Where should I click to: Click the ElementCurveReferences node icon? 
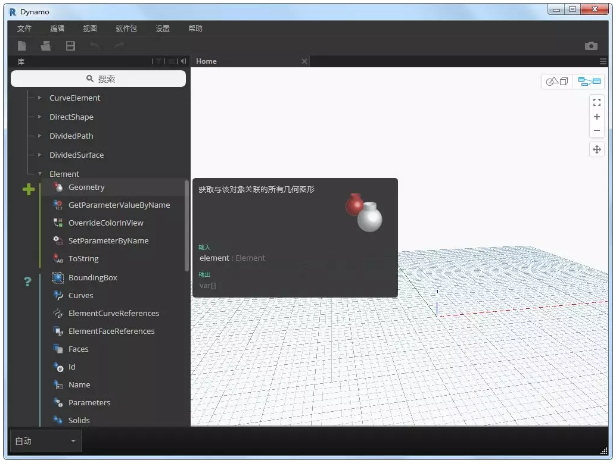58,313
